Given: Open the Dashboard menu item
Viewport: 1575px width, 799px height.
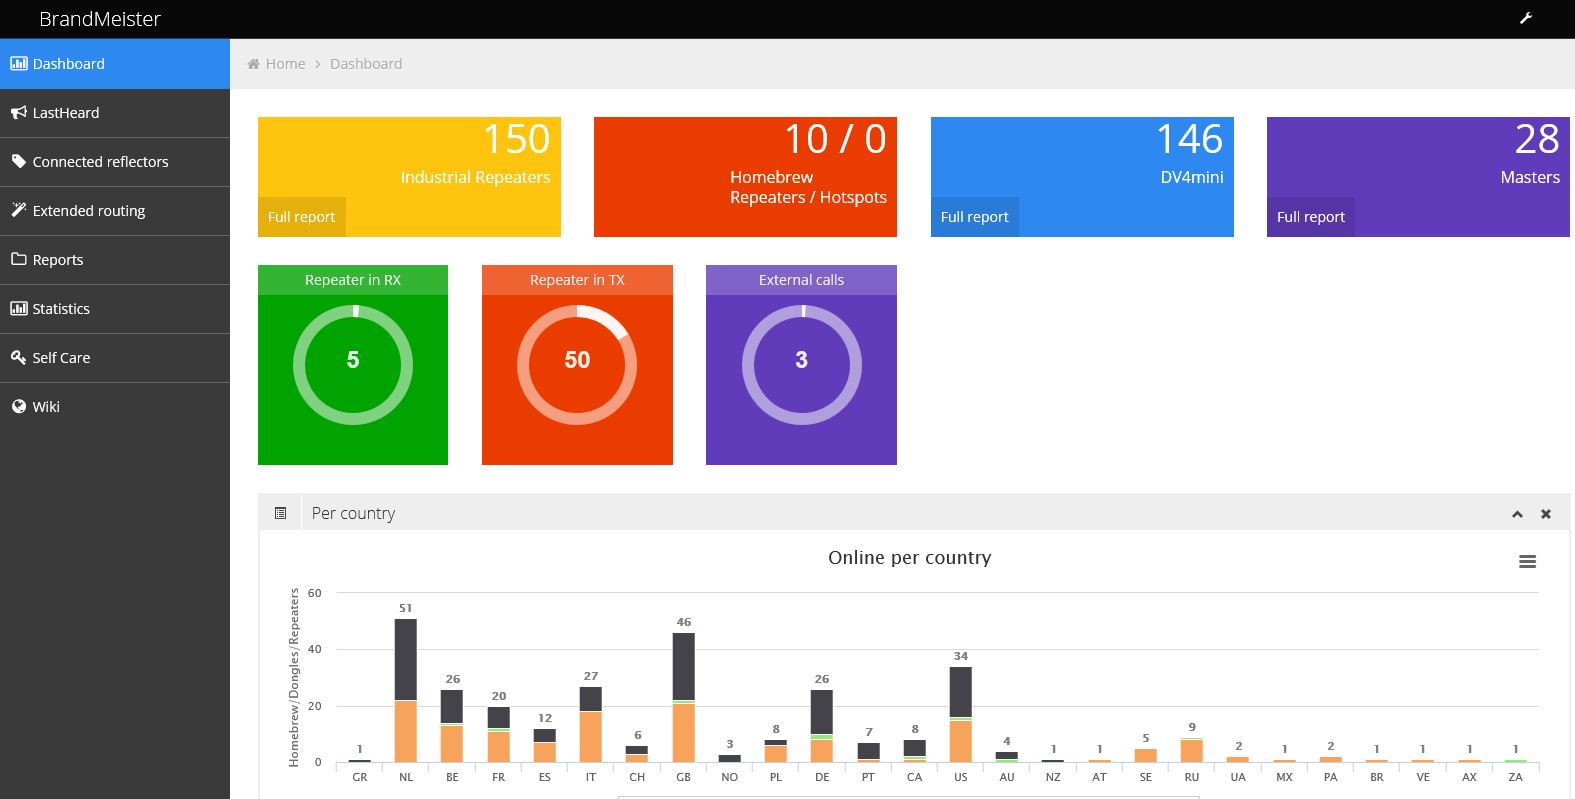Looking at the screenshot, I should 115,64.
